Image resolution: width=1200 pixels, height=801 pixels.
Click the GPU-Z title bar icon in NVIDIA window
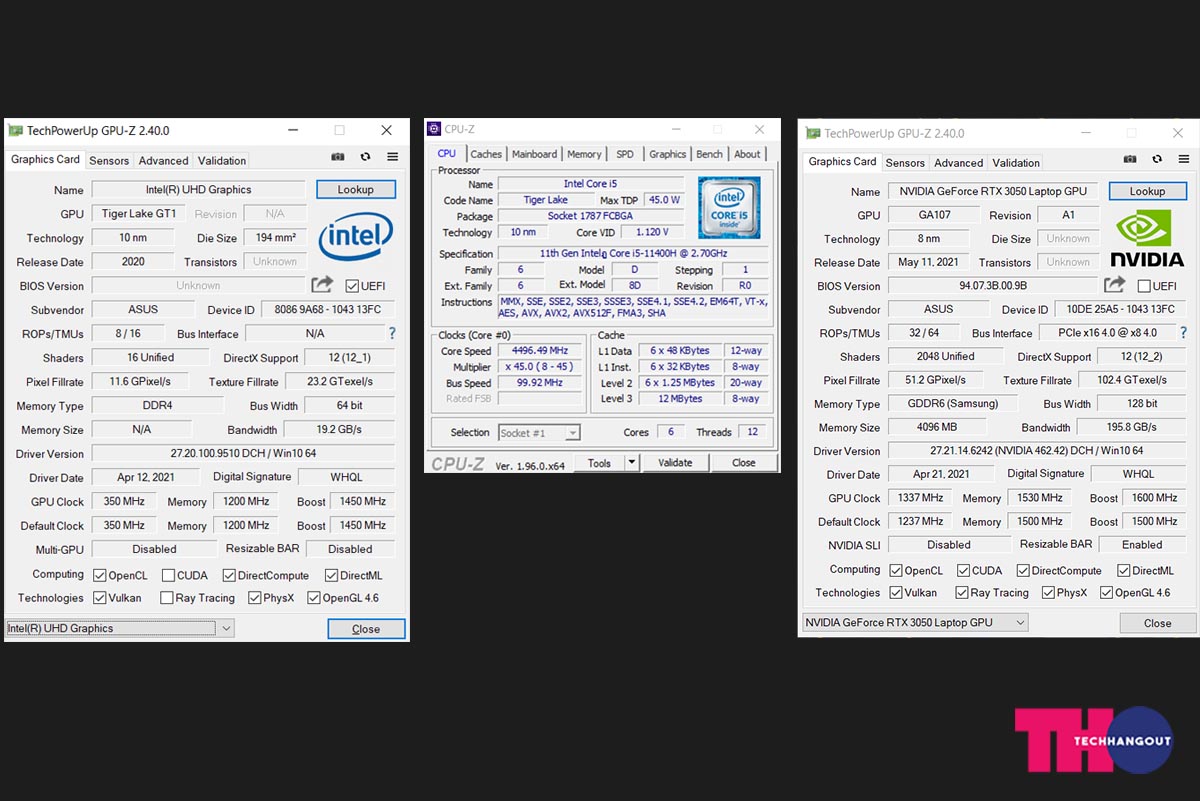pos(813,133)
